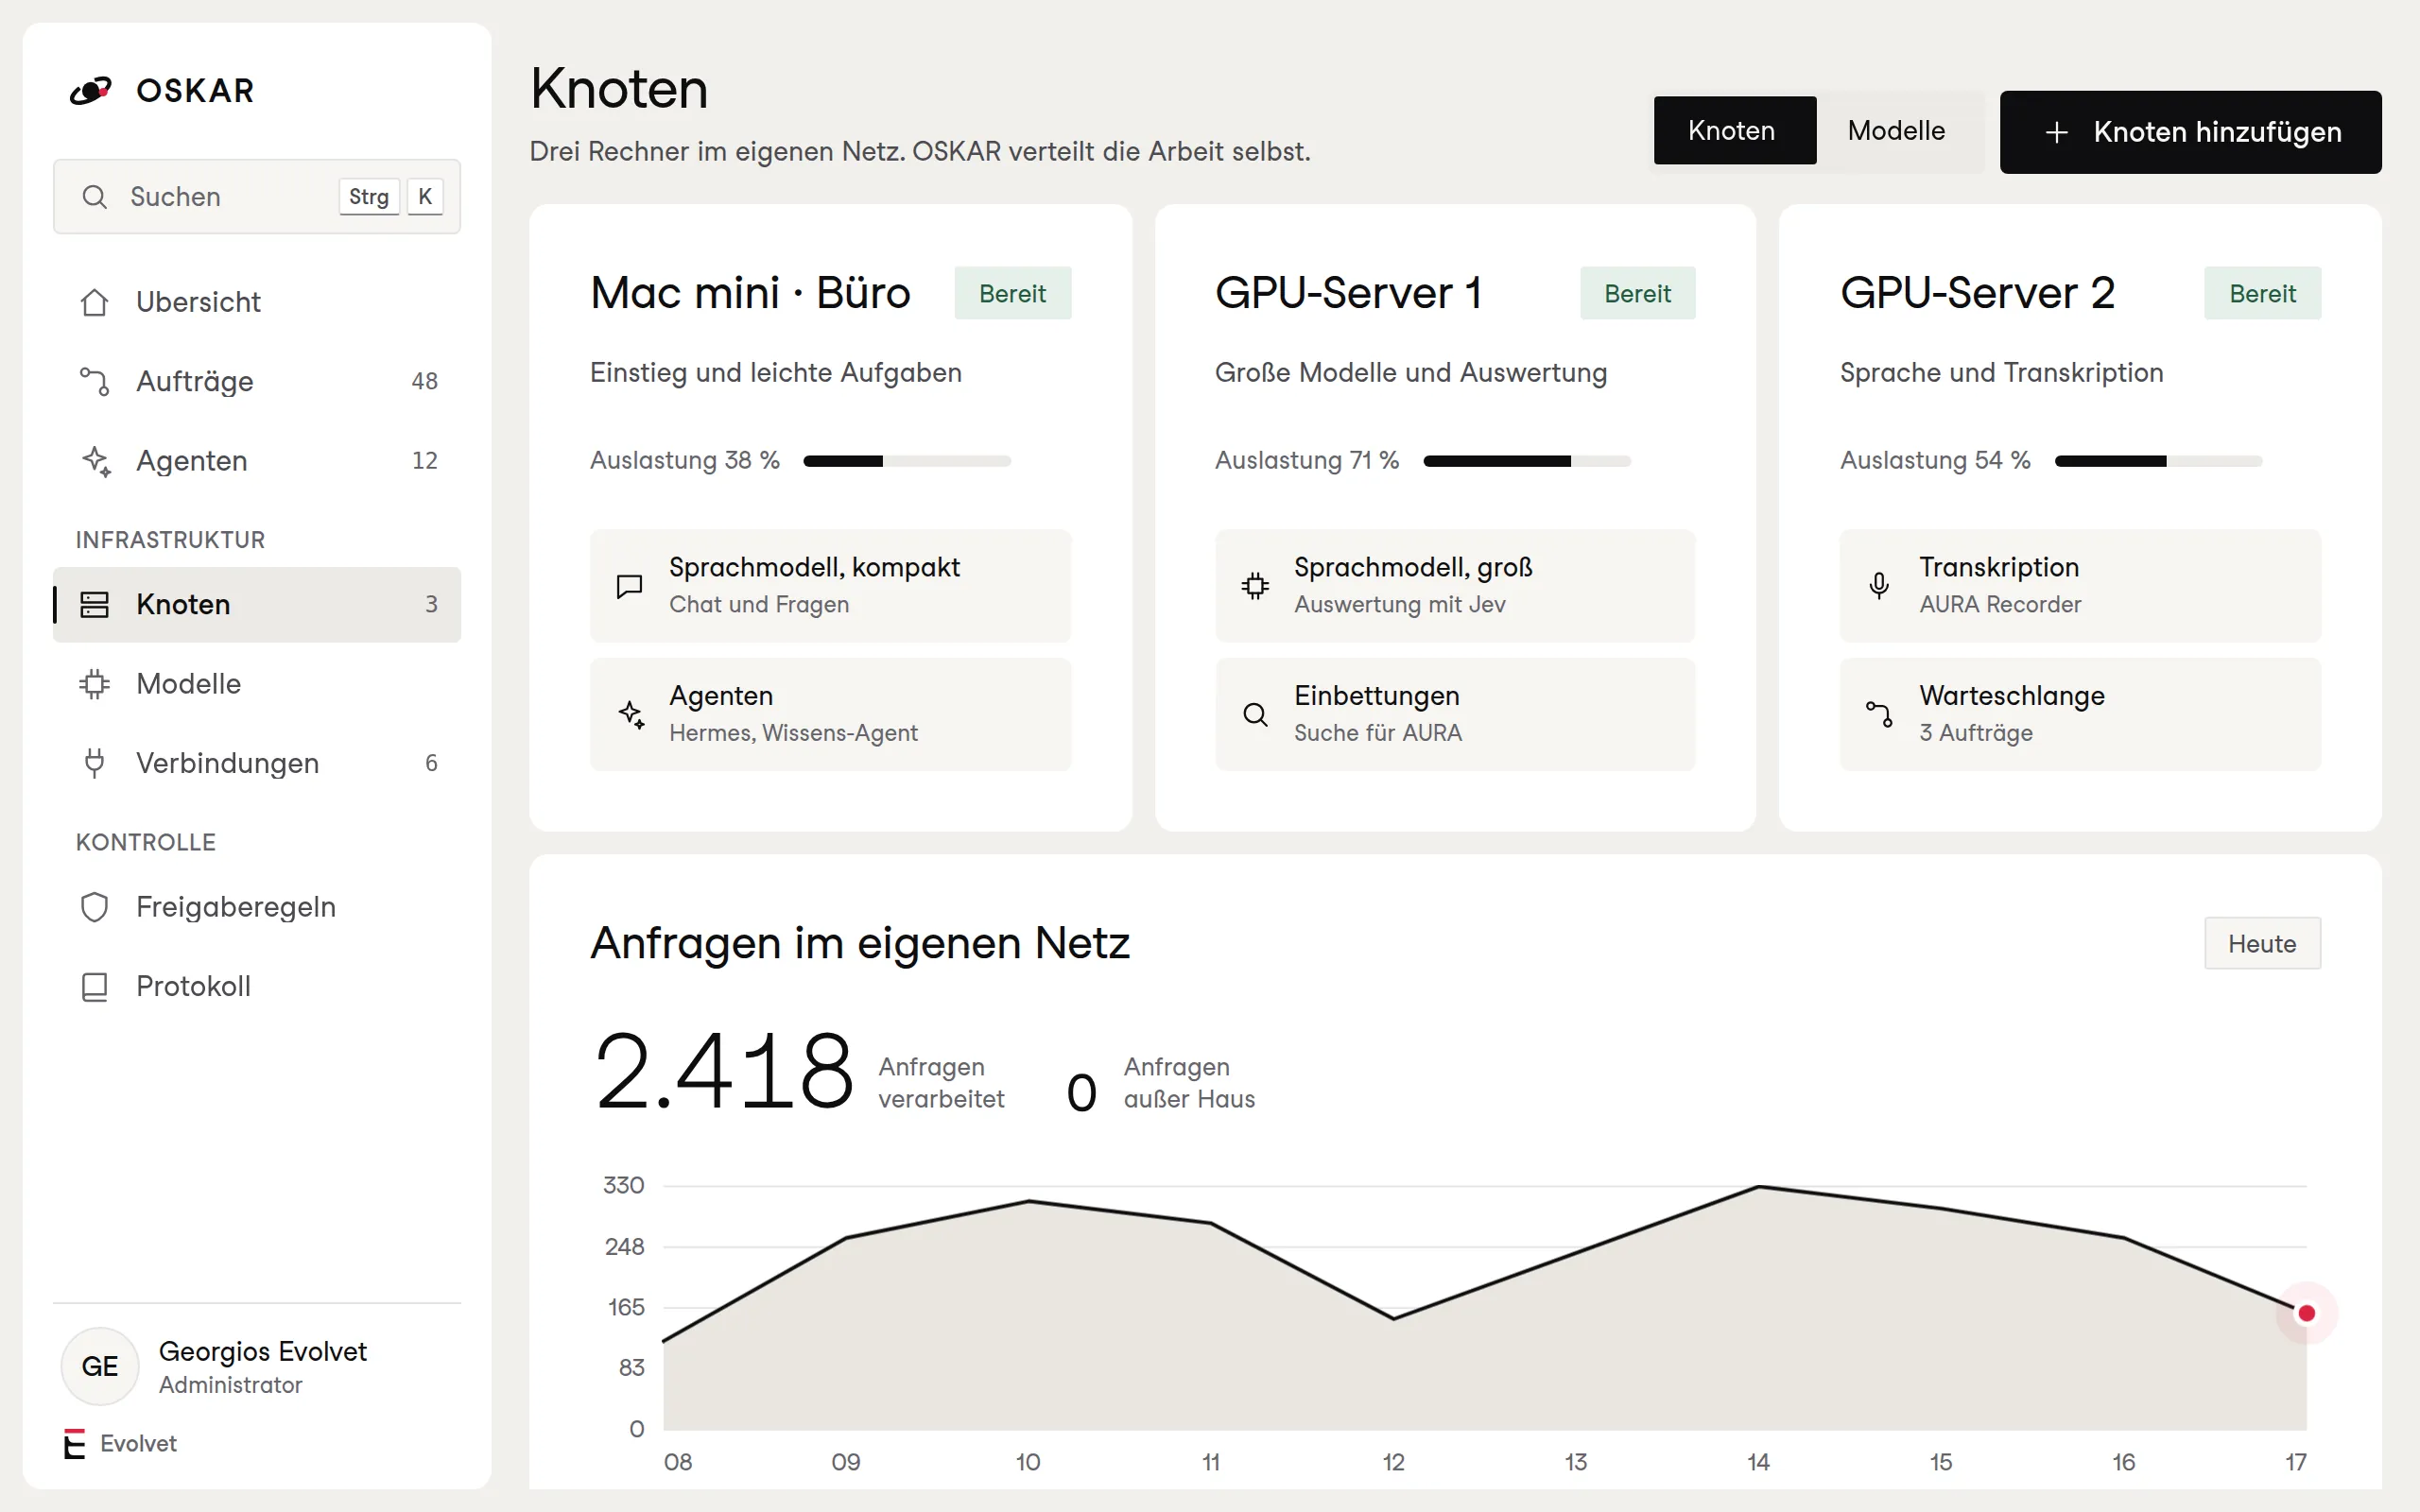Click the Mac mini Auslastung 38 % bar

pyautogui.click(x=907, y=461)
